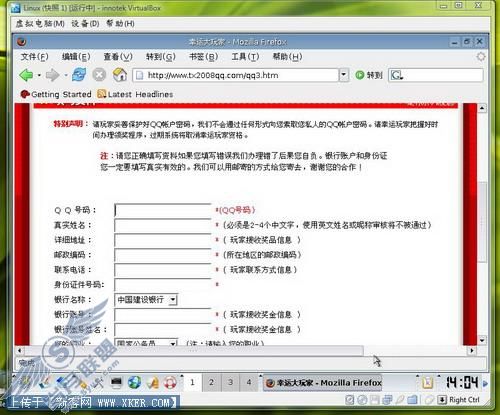Click the 联系电话 input field
The height and width of the screenshot is (415, 500).
point(163,270)
